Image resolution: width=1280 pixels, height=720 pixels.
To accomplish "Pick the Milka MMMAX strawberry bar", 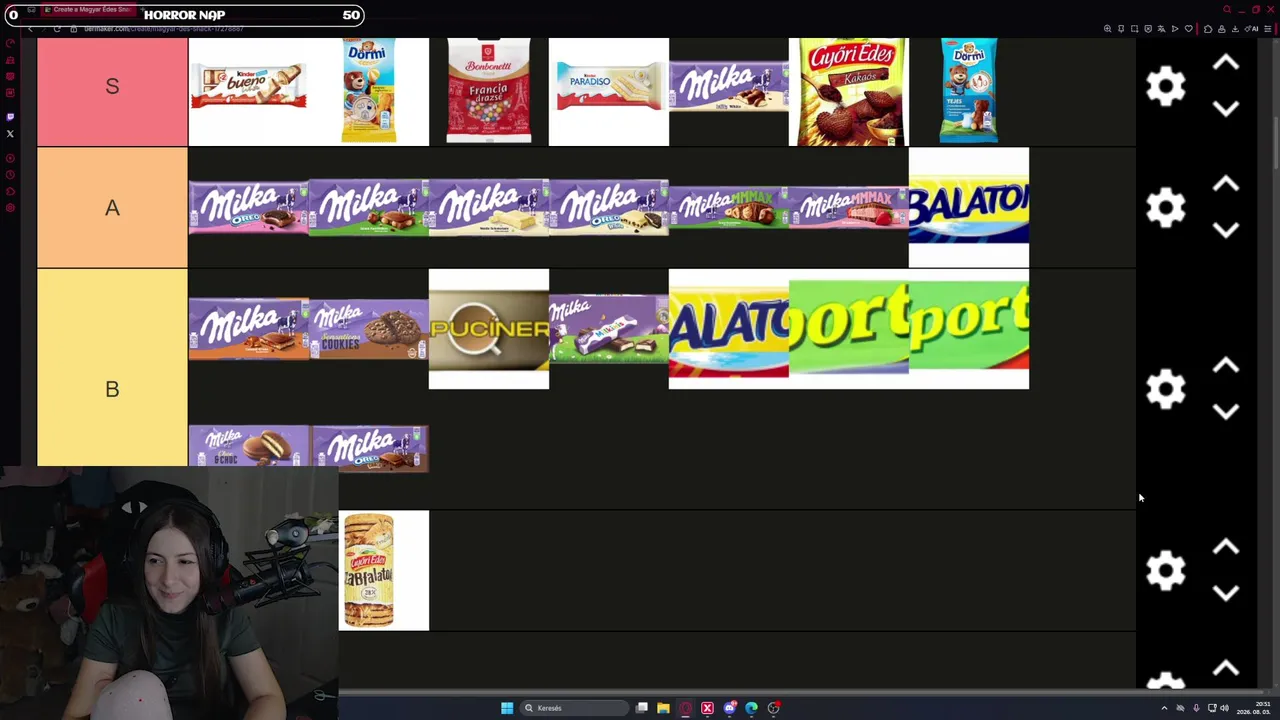I will click(x=848, y=208).
